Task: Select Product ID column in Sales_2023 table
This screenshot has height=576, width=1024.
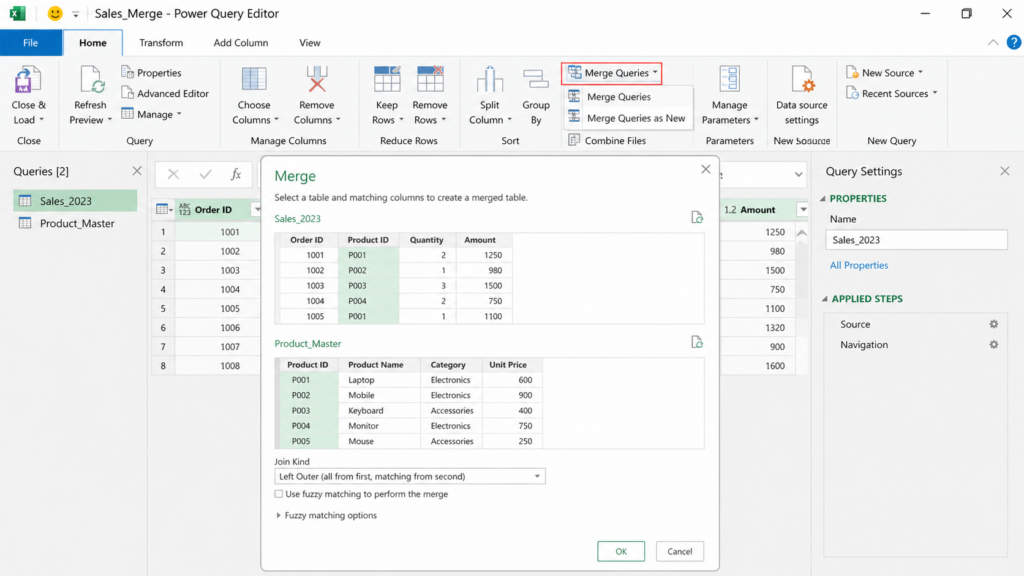Action: 368,240
